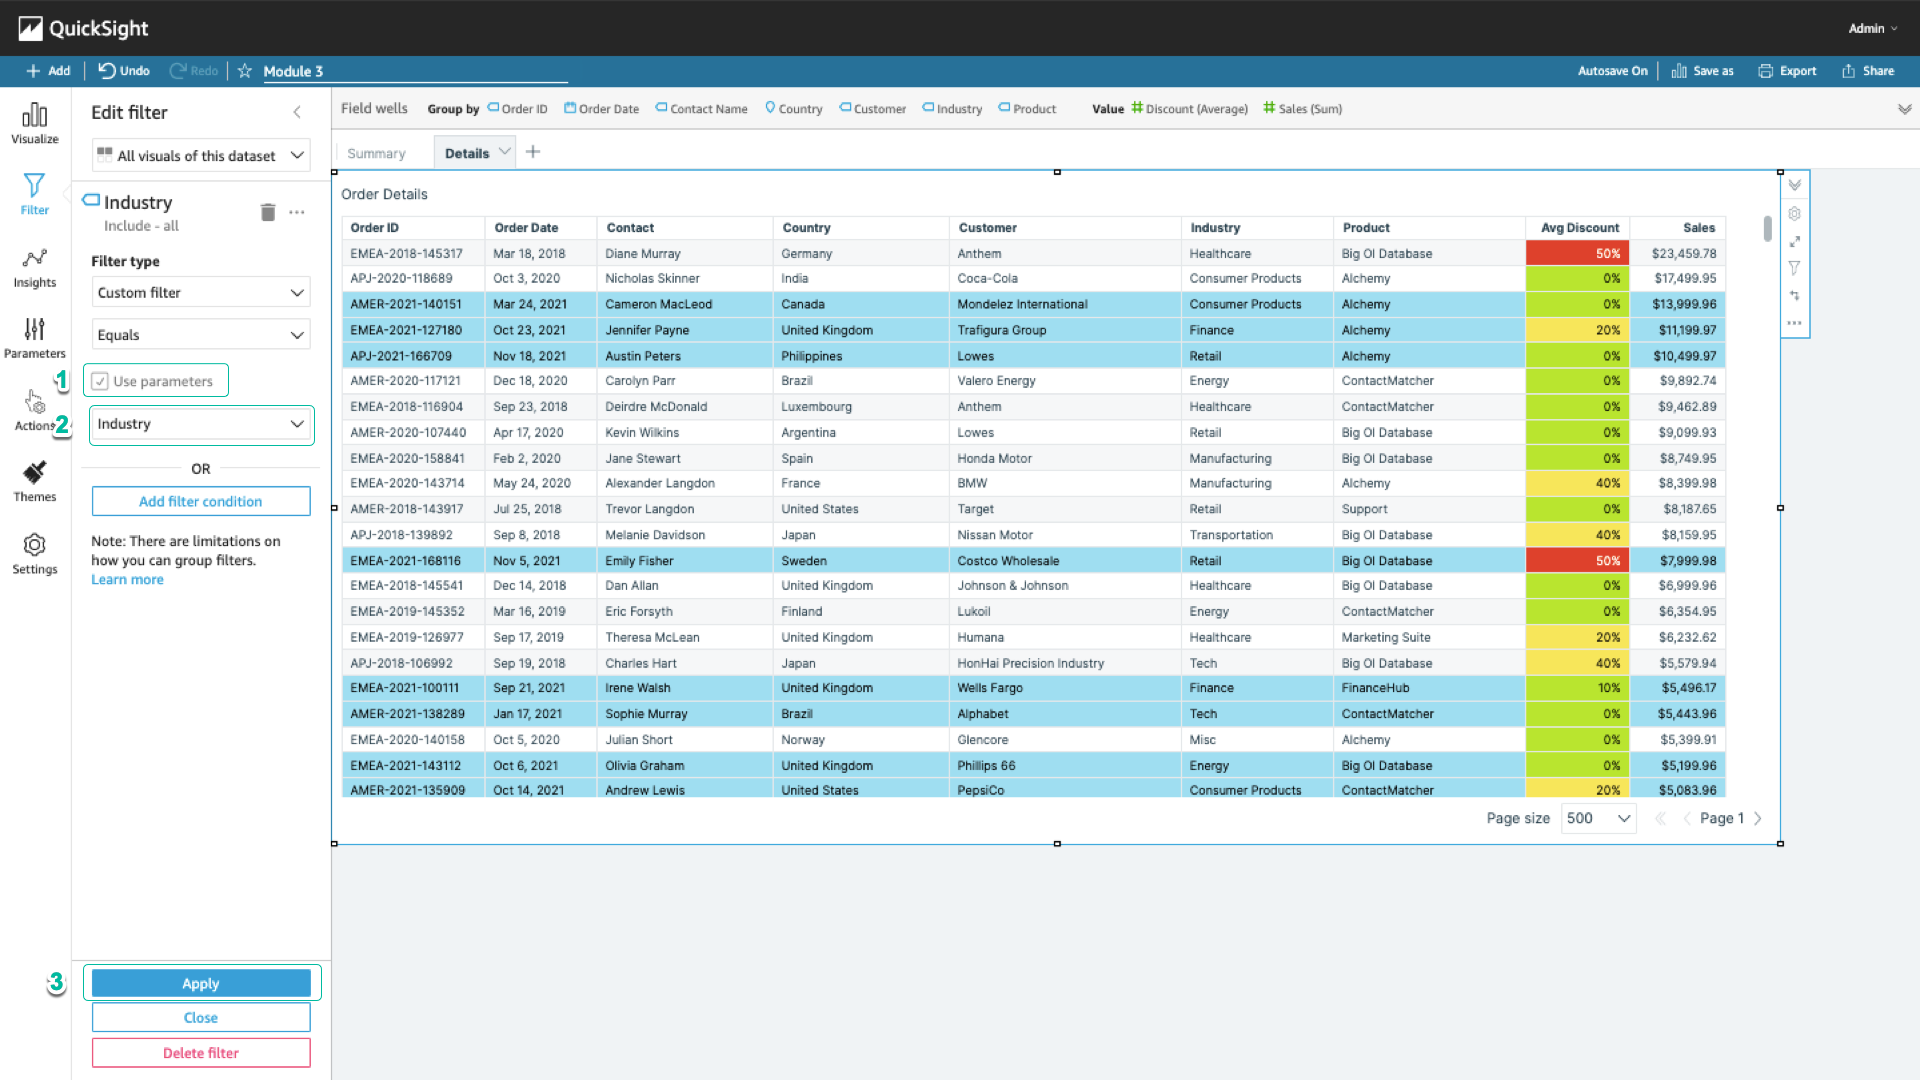Open visual filter funnel icon on table
This screenshot has height=1080, width=1920.
click(x=1794, y=268)
